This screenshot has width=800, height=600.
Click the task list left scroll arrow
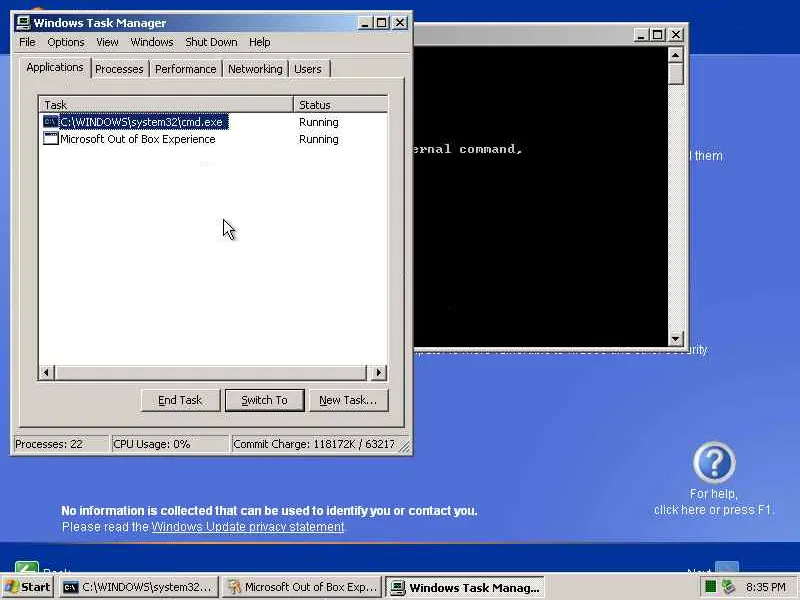[x=46, y=372]
